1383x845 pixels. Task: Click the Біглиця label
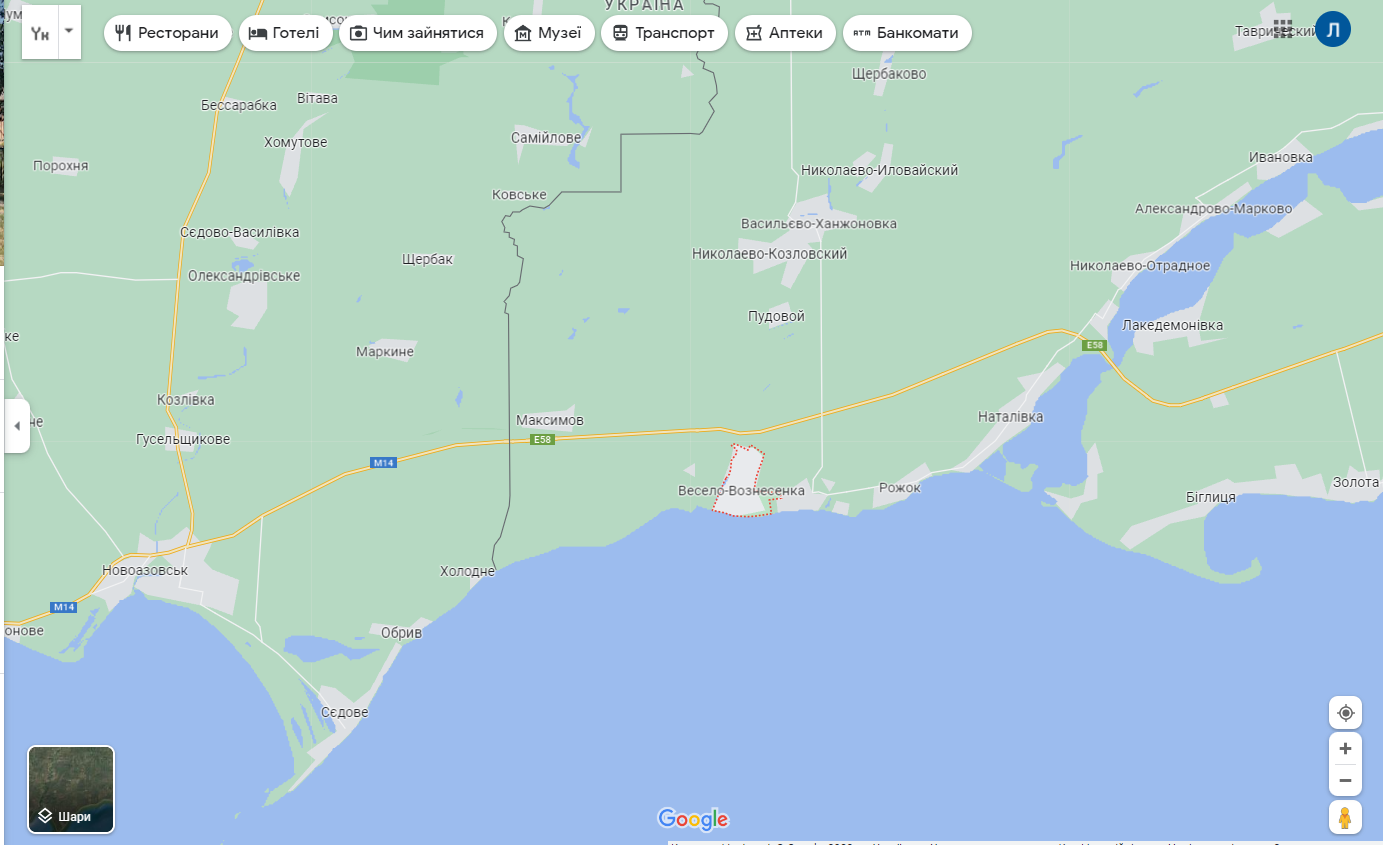[x=1211, y=497]
